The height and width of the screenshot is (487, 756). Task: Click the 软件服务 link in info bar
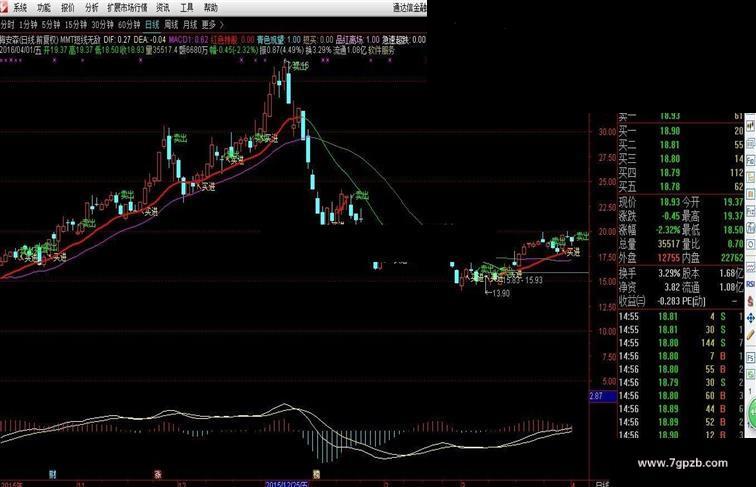click(381, 50)
